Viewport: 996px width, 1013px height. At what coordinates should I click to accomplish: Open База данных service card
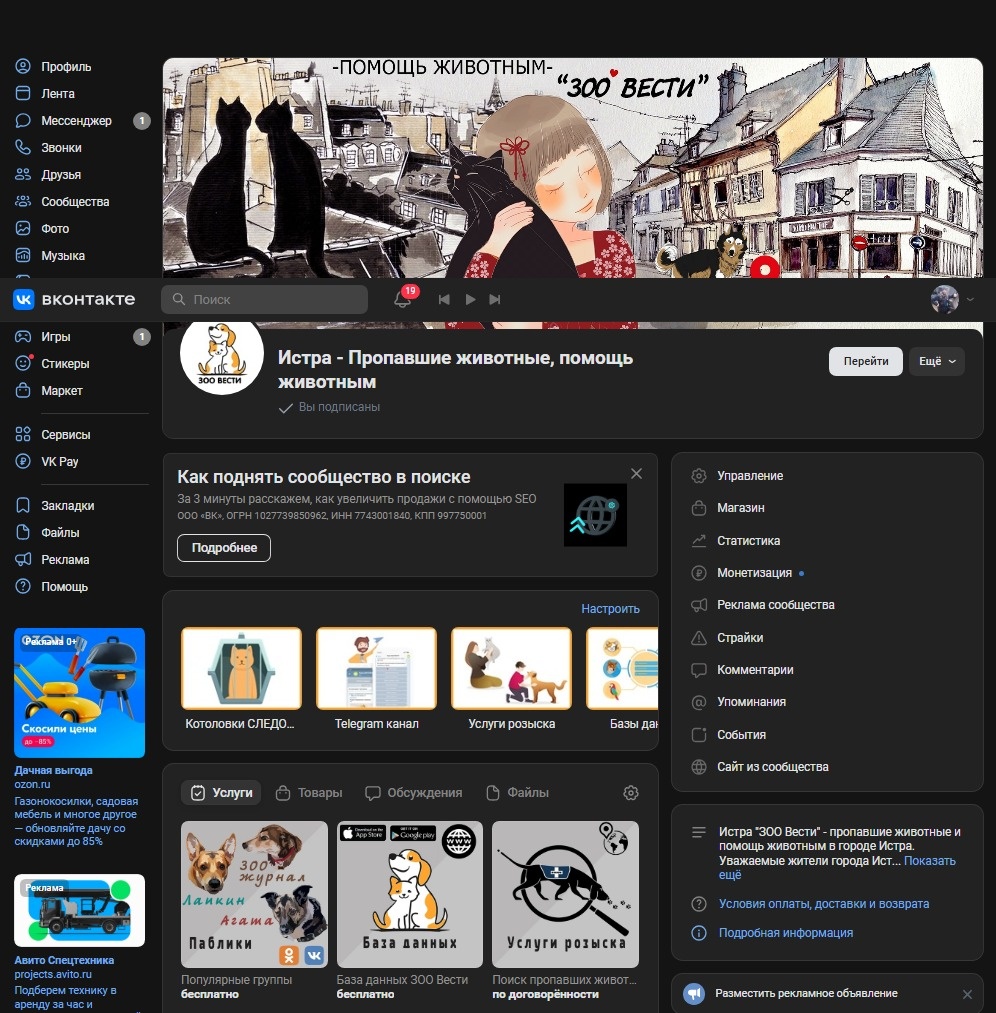click(410, 911)
